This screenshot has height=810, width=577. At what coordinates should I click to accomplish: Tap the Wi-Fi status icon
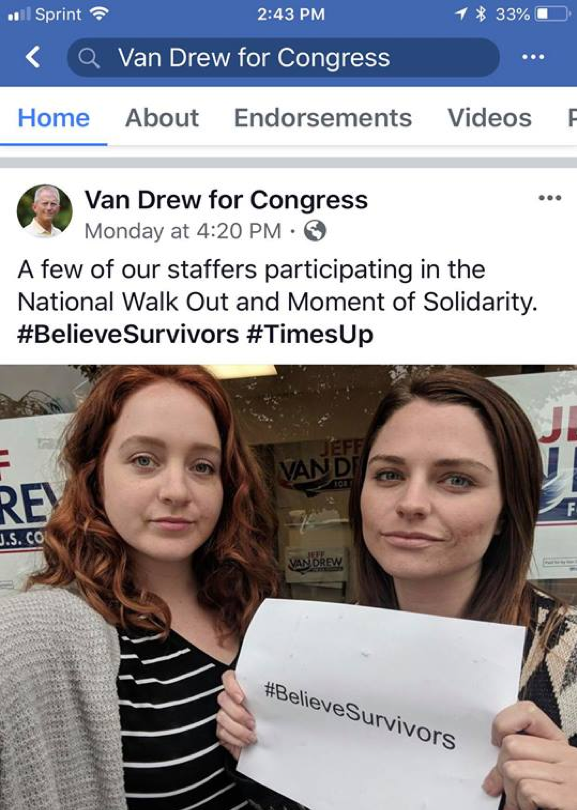pyautogui.click(x=99, y=14)
